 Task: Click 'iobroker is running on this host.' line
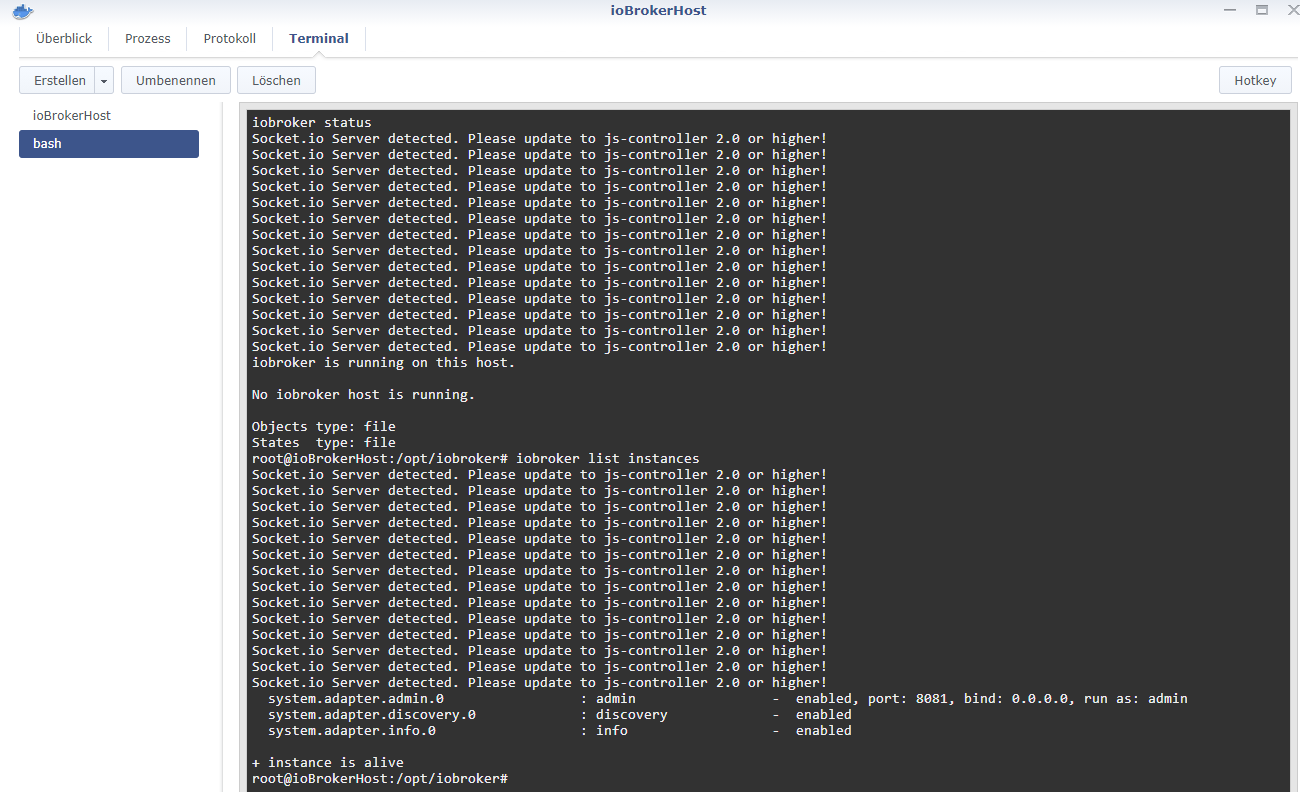click(383, 363)
